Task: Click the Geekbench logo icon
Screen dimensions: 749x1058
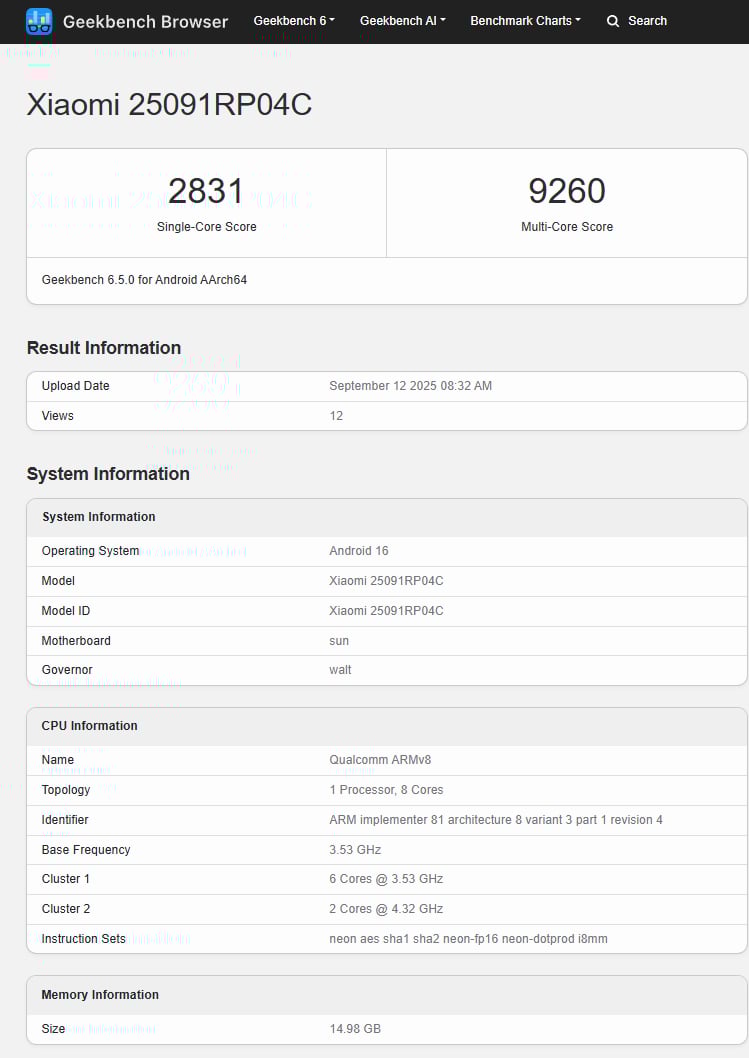Action: coord(39,22)
